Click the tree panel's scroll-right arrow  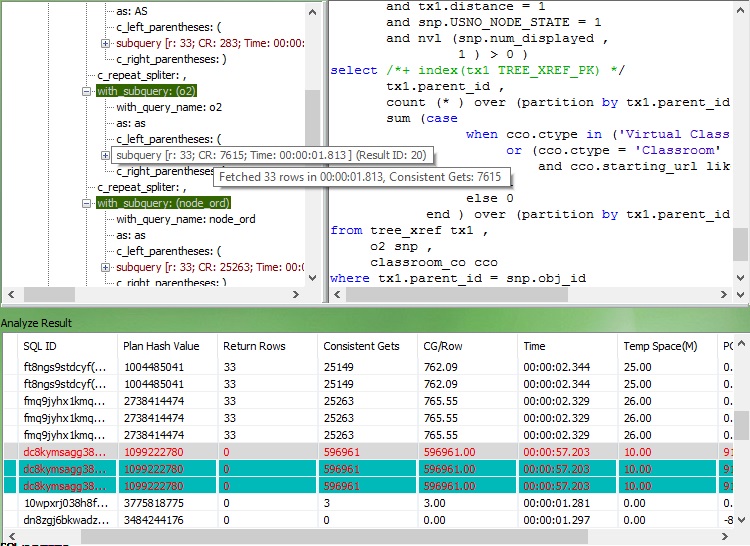(297, 294)
